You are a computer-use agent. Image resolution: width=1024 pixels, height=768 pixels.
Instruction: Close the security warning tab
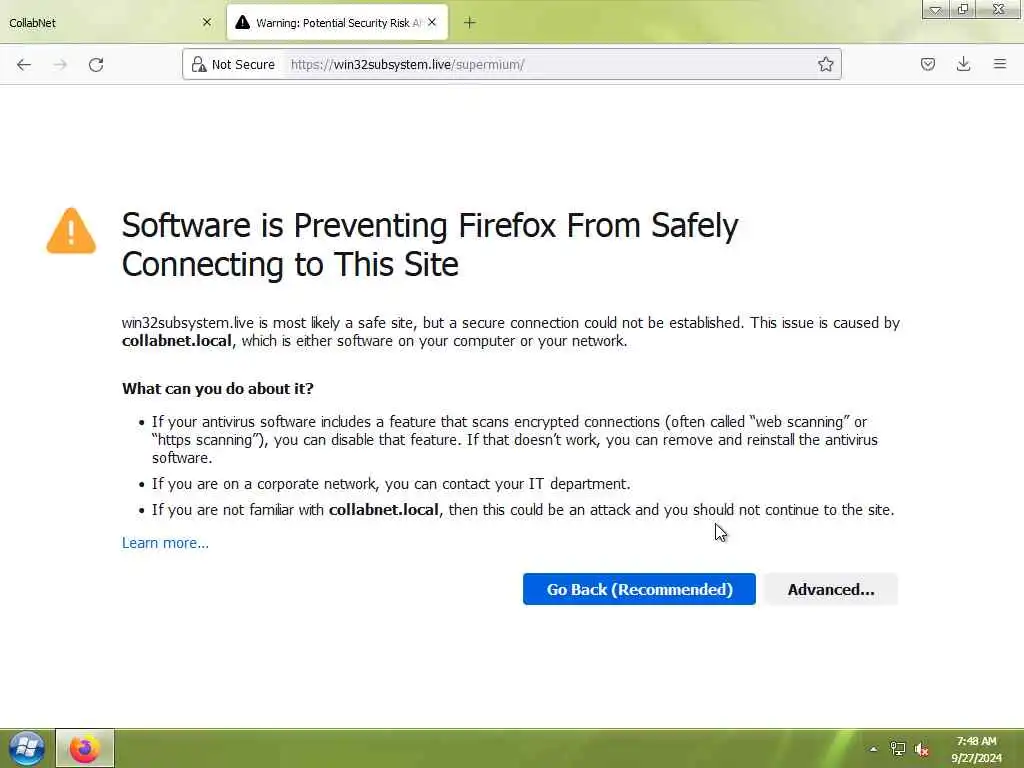[432, 22]
